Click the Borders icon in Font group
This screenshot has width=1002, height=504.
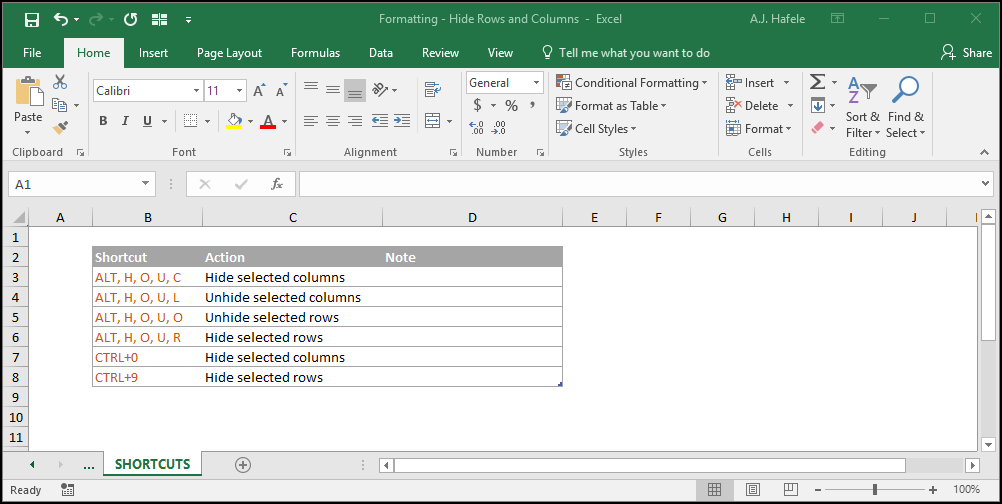coord(190,121)
